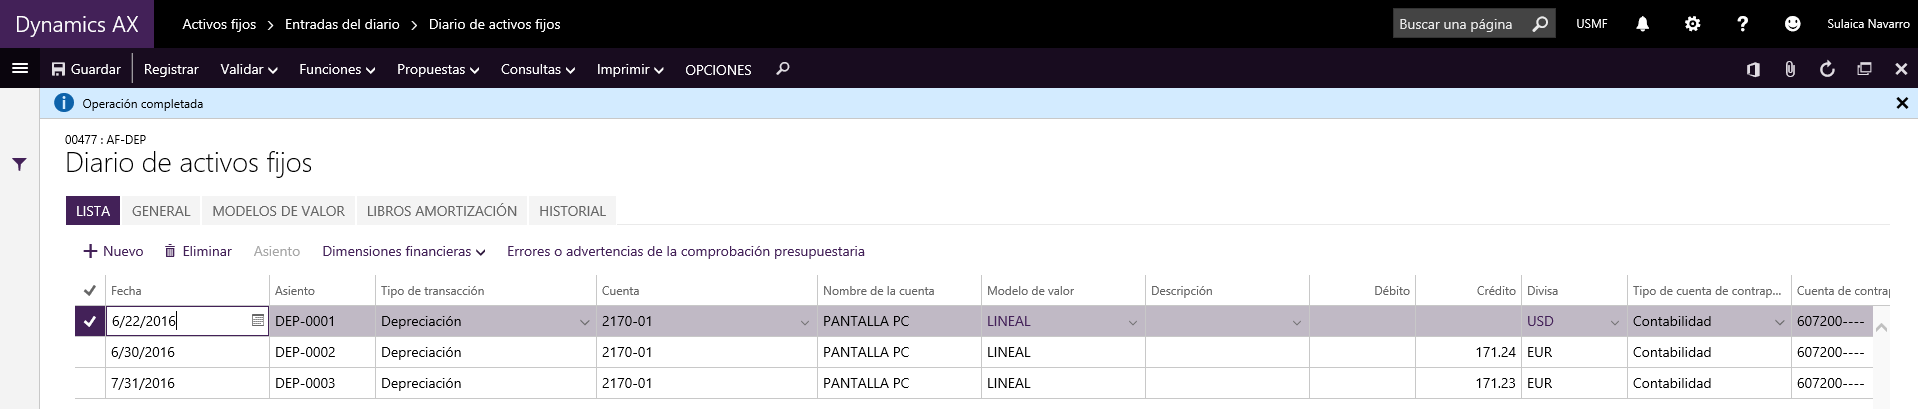Click the action bar search magnifier
The height and width of the screenshot is (409, 1918).
tap(783, 69)
